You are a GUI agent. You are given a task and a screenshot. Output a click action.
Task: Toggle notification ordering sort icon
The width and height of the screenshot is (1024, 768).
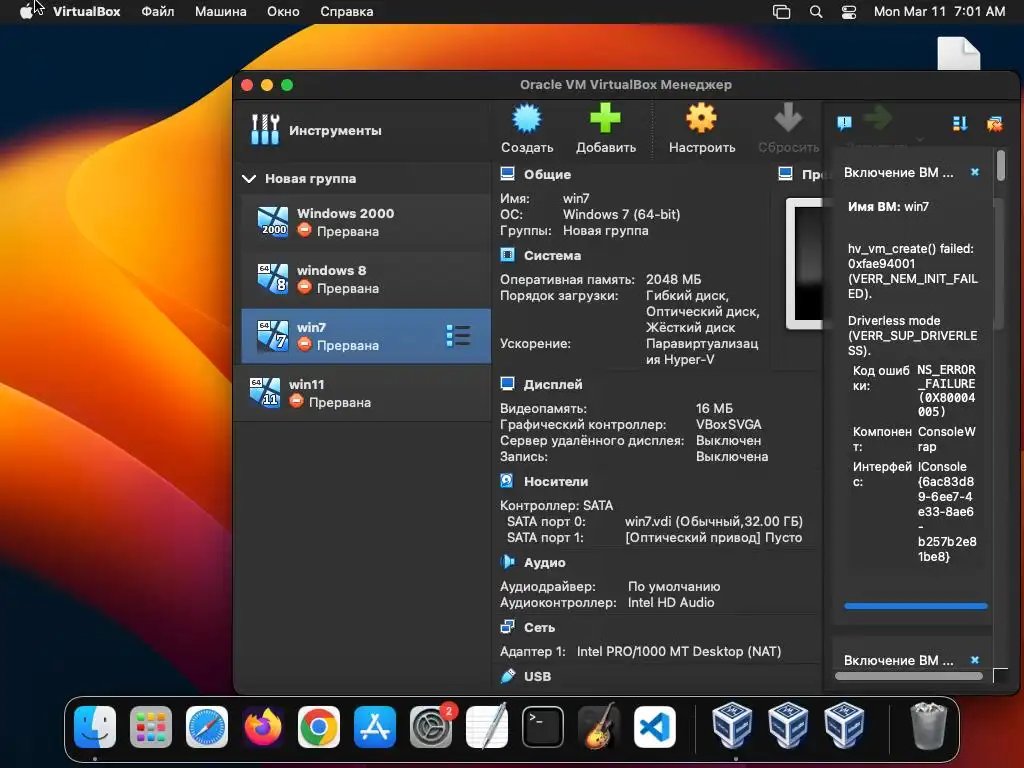tap(960, 123)
